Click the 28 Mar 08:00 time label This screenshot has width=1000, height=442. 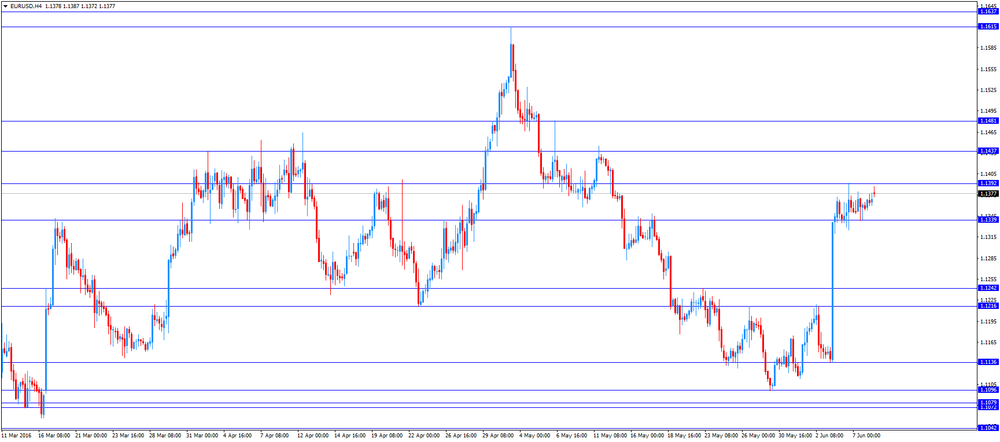coord(165,437)
